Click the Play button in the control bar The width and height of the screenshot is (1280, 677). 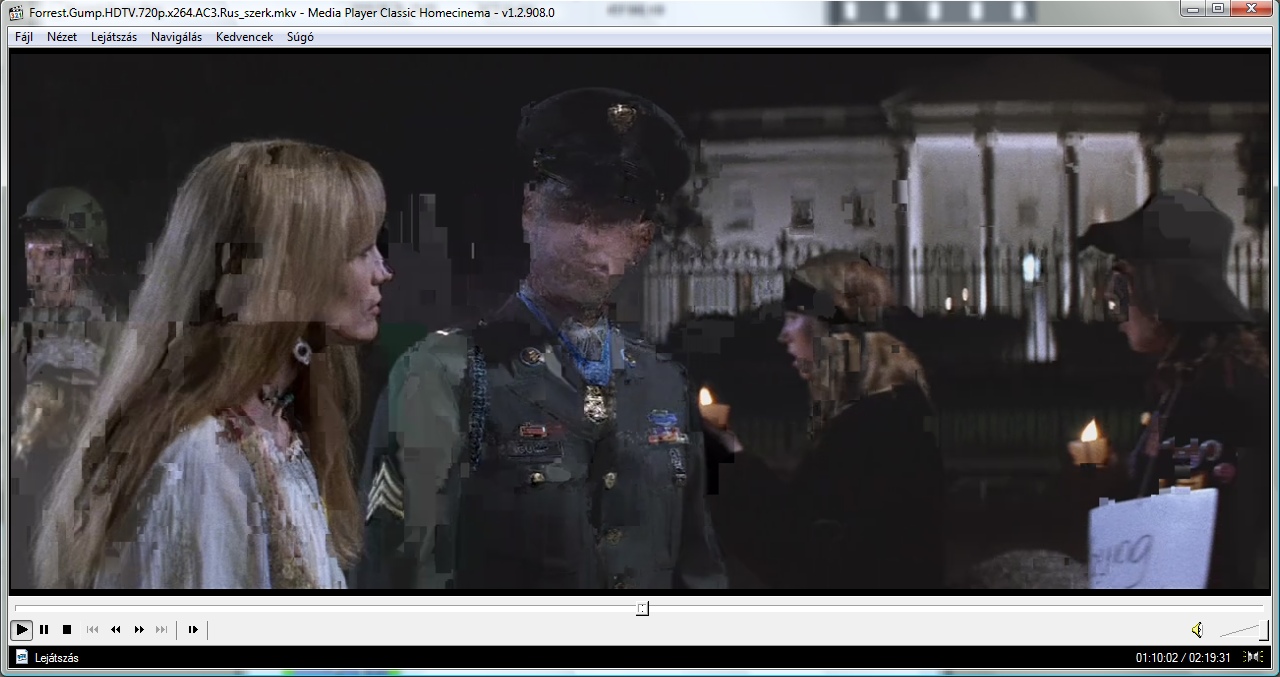click(x=21, y=629)
